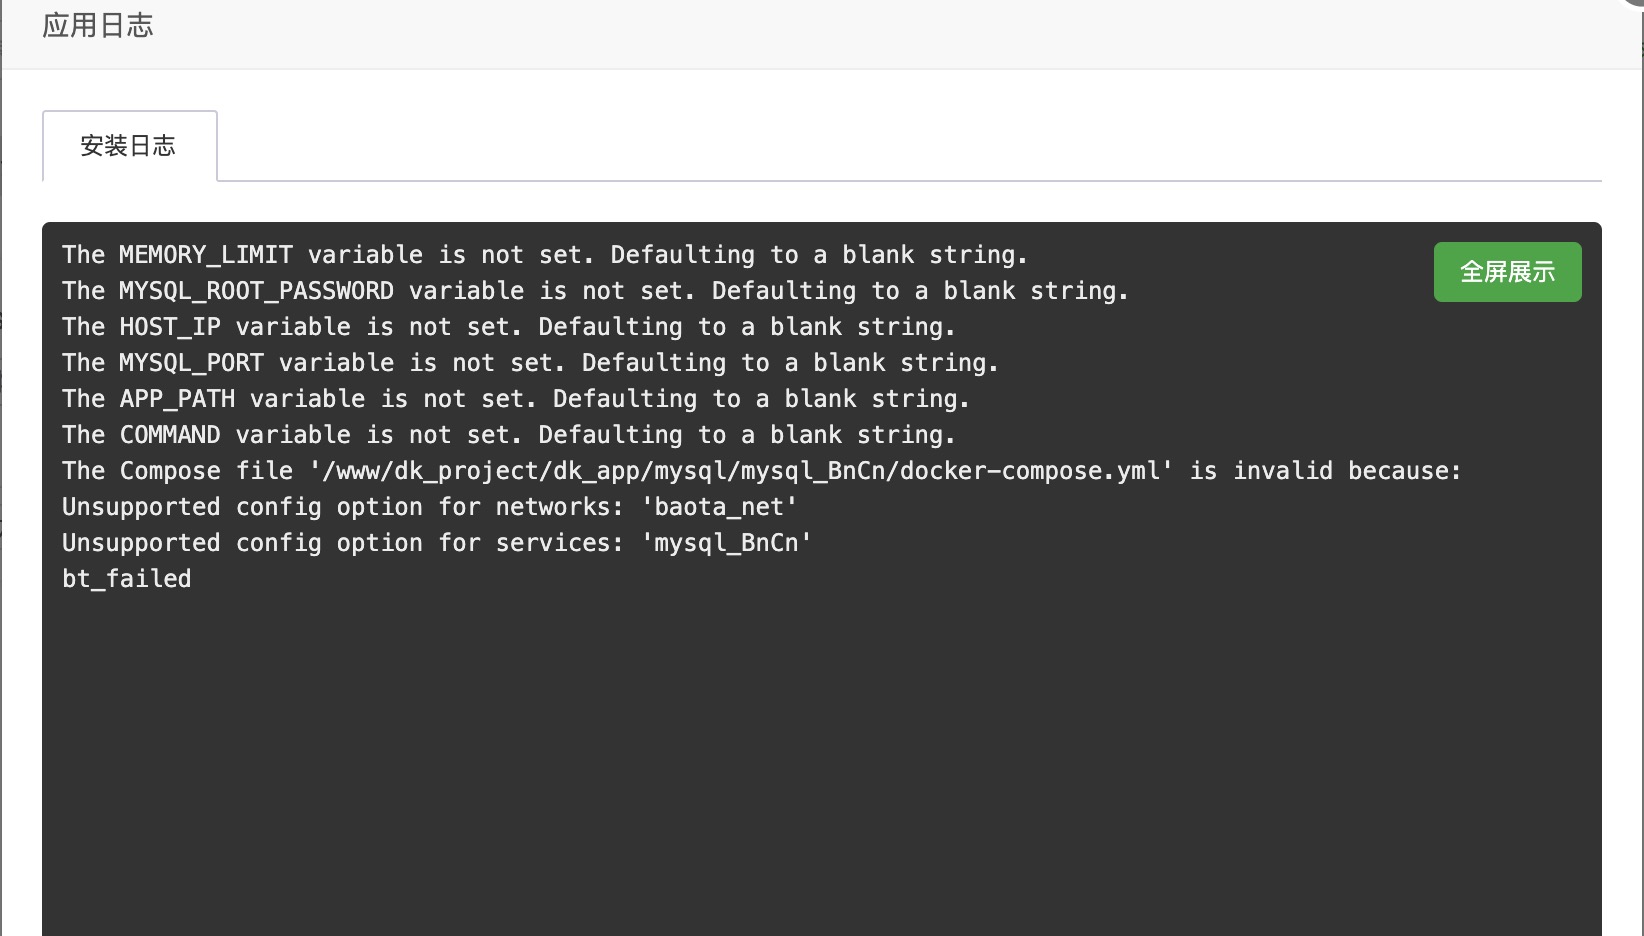Image resolution: width=1644 pixels, height=936 pixels.
Task: Open the 安装日志 tab
Action: point(129,146)
